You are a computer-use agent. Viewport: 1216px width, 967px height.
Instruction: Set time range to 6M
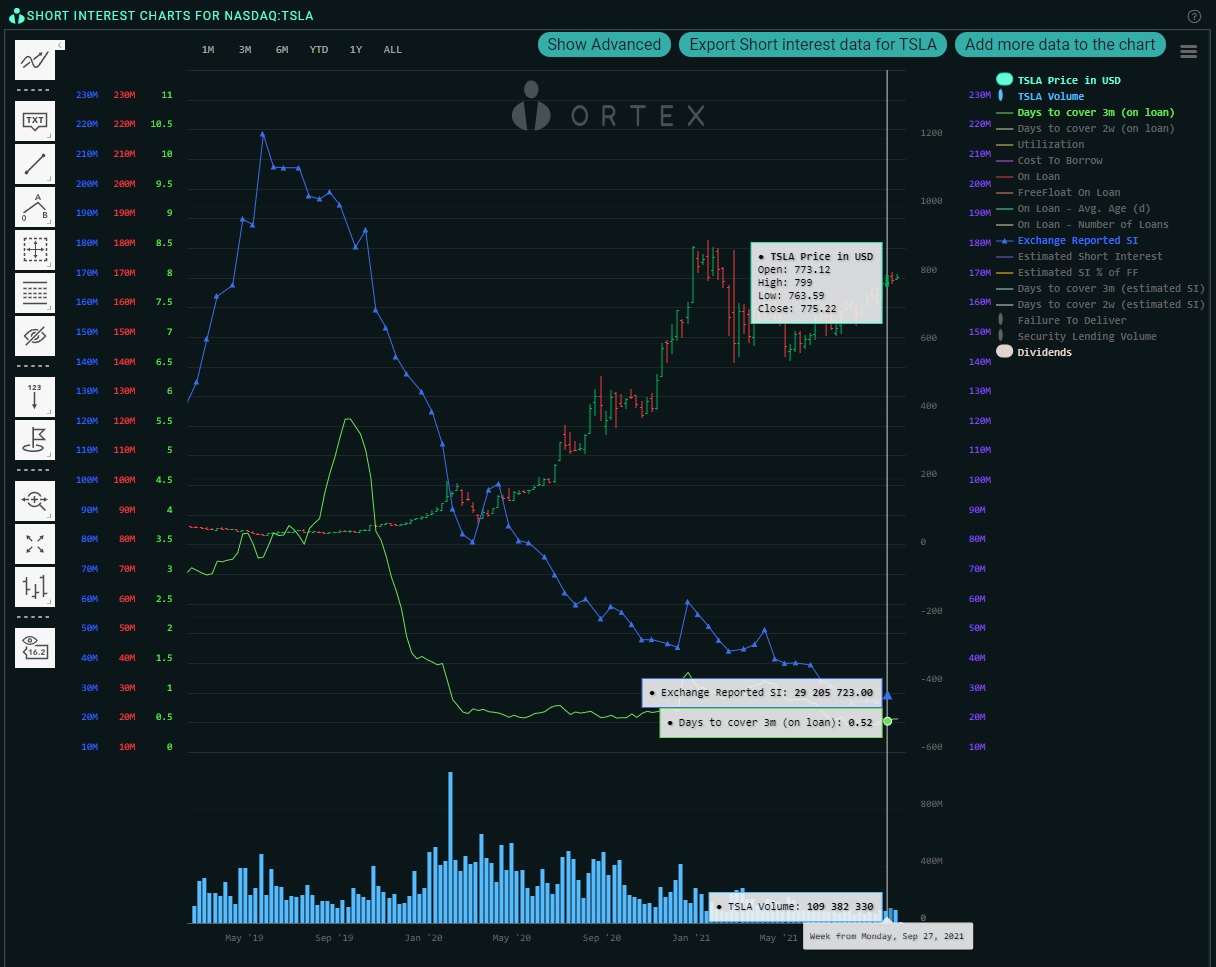282,50
